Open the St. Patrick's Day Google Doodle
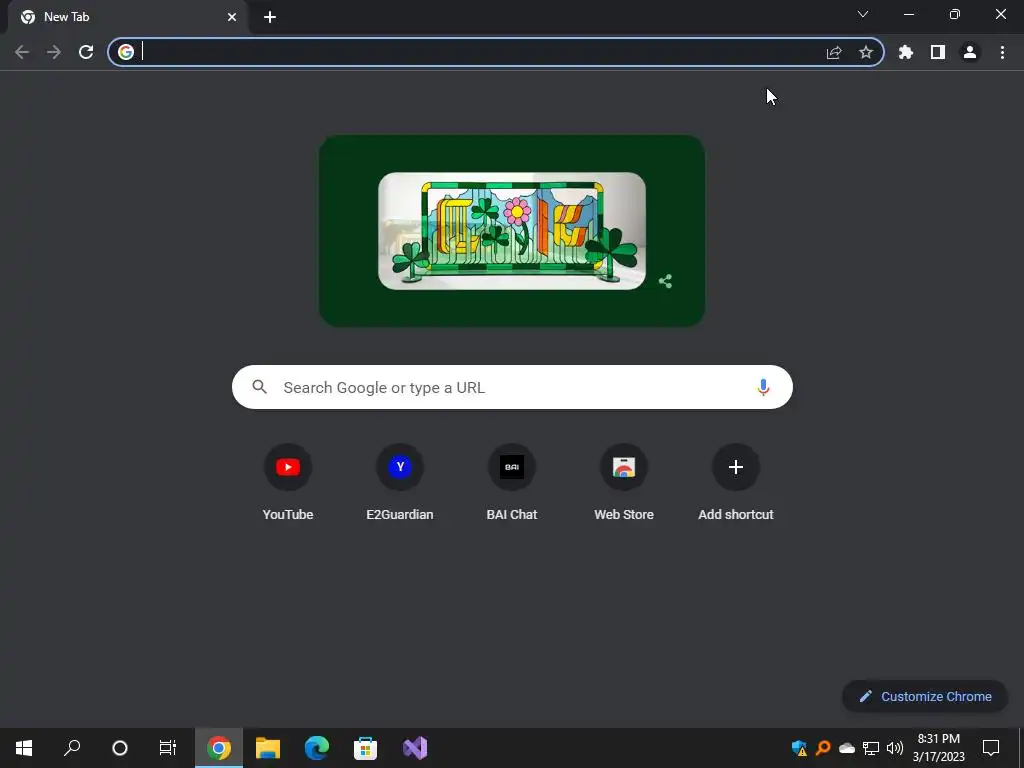The height and width of the screenshot is (768, 1024). (x=512, y=231)
